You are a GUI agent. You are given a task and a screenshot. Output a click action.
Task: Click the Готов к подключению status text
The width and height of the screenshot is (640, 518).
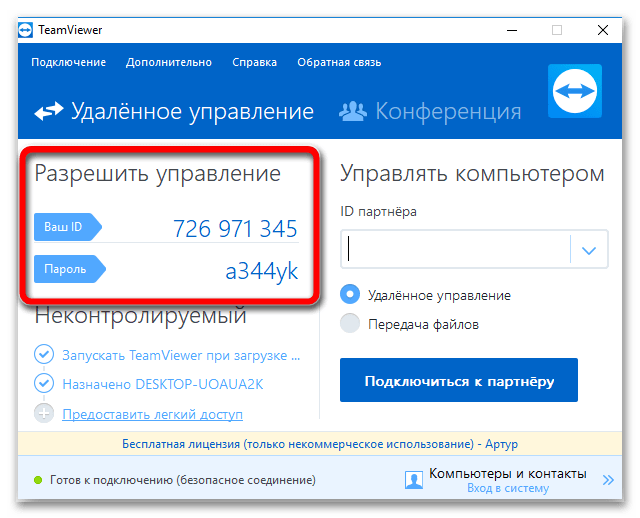pos(183,480)
